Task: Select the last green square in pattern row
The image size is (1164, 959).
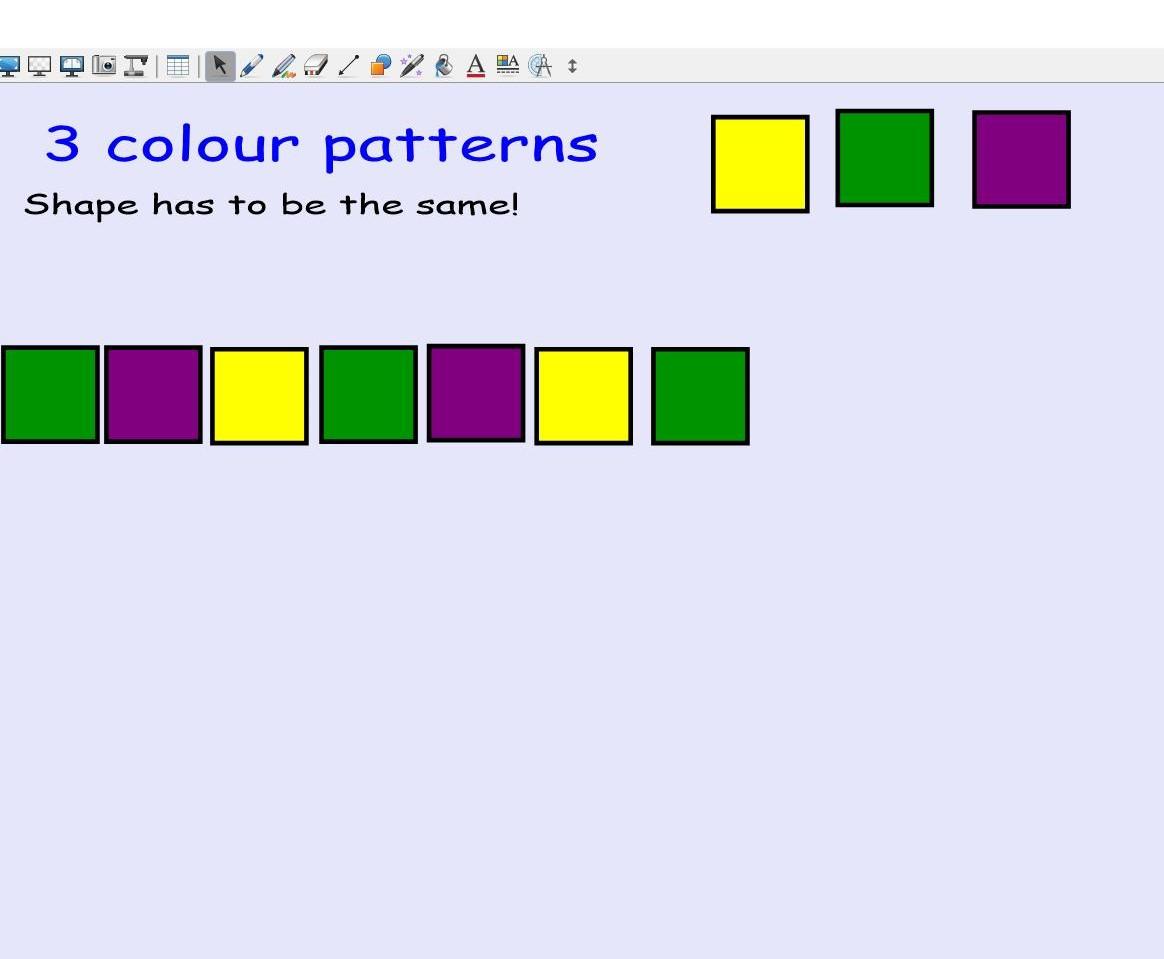Action: pyautogui.click(x=700, y=396)
